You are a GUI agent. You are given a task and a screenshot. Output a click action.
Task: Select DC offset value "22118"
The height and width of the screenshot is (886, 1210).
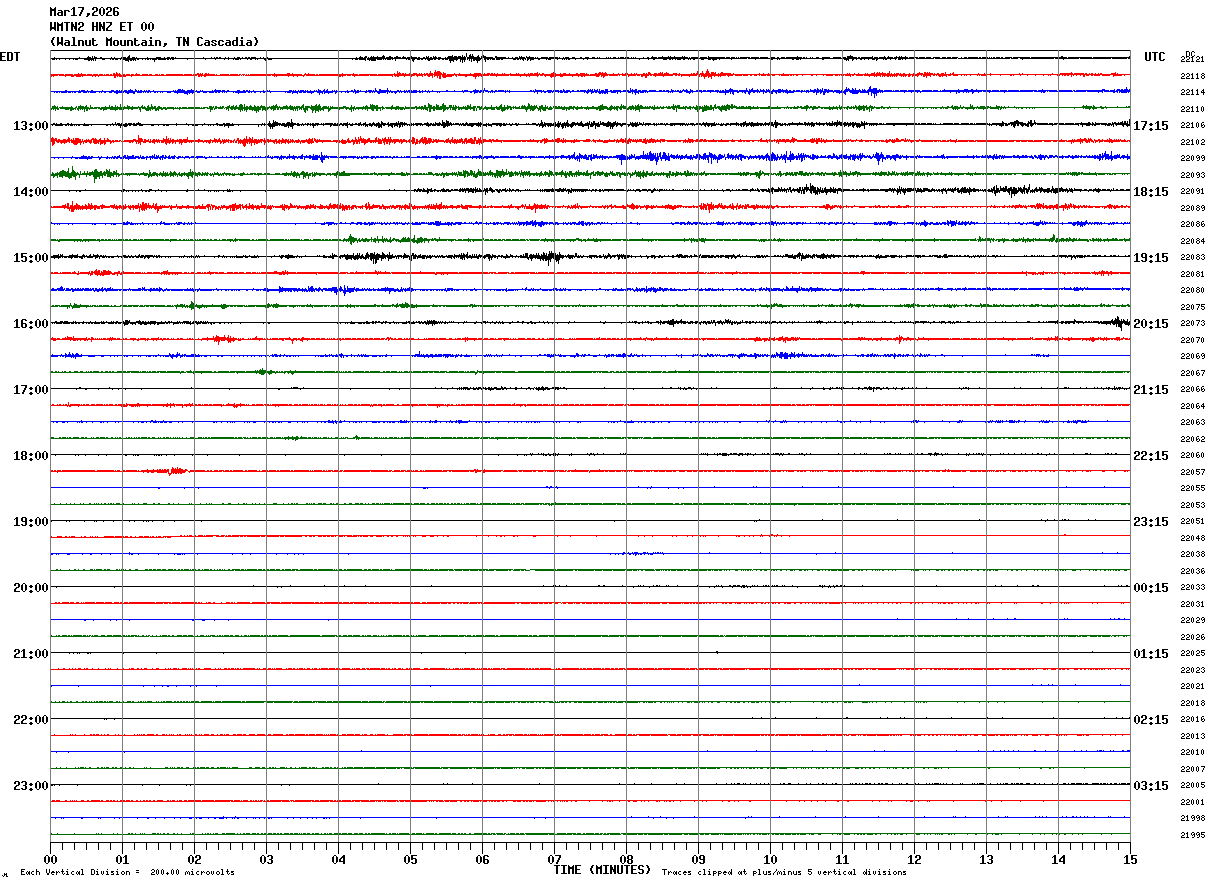[1193, 76]
